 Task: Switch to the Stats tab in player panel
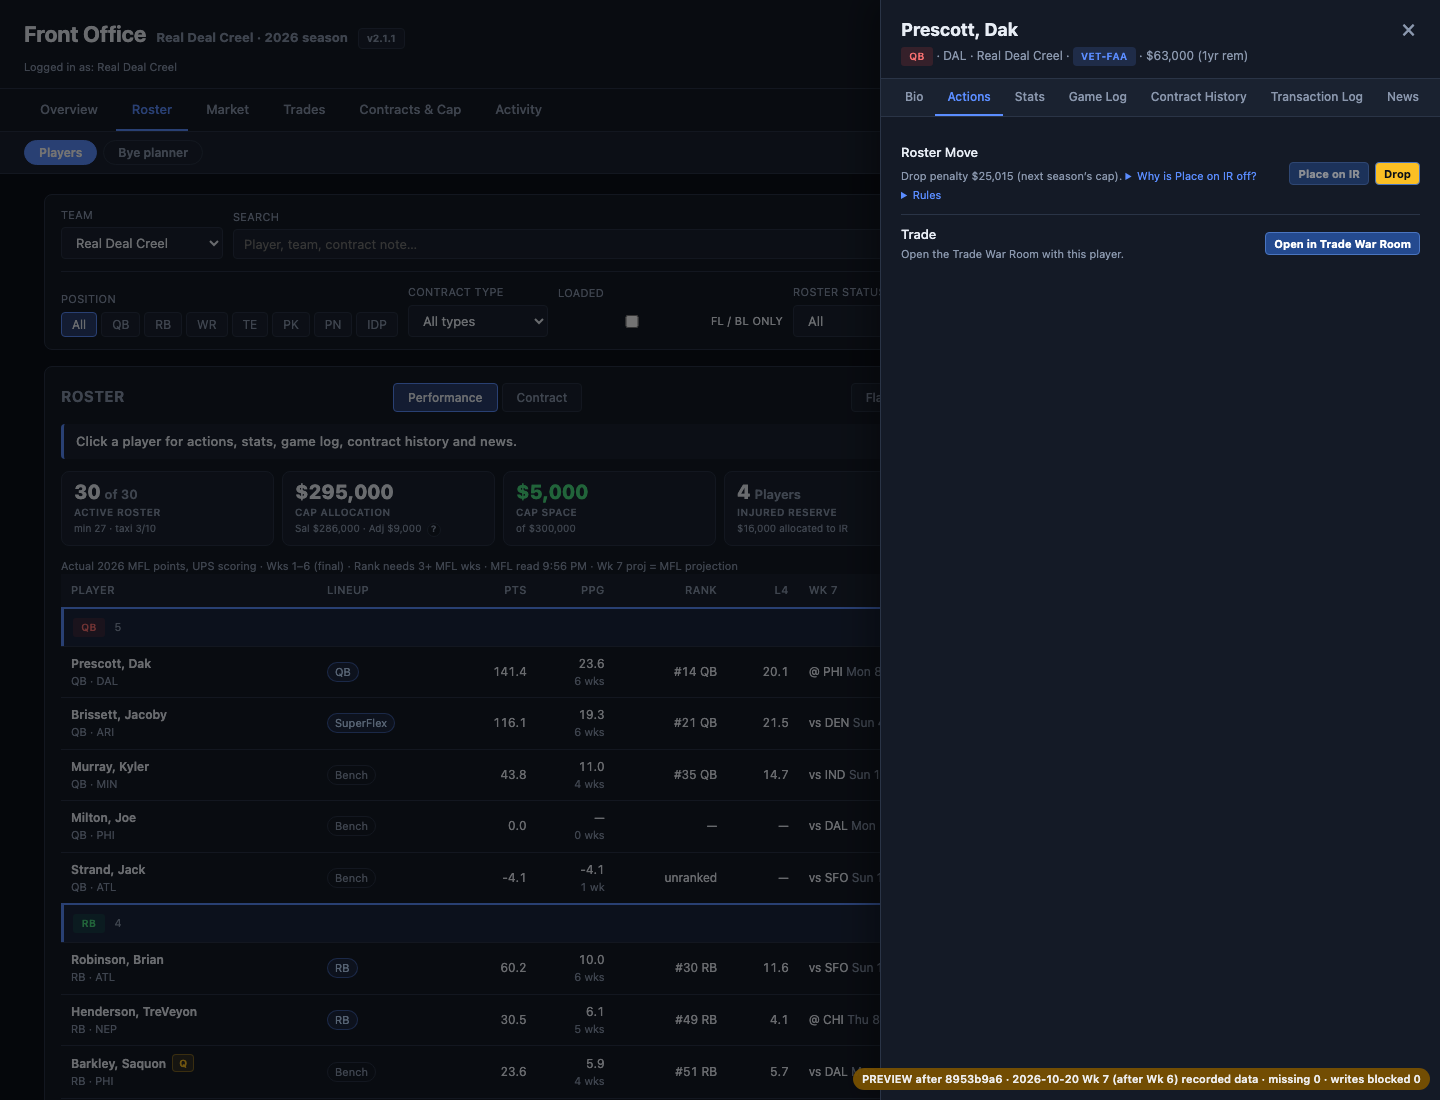point(1030,97)
